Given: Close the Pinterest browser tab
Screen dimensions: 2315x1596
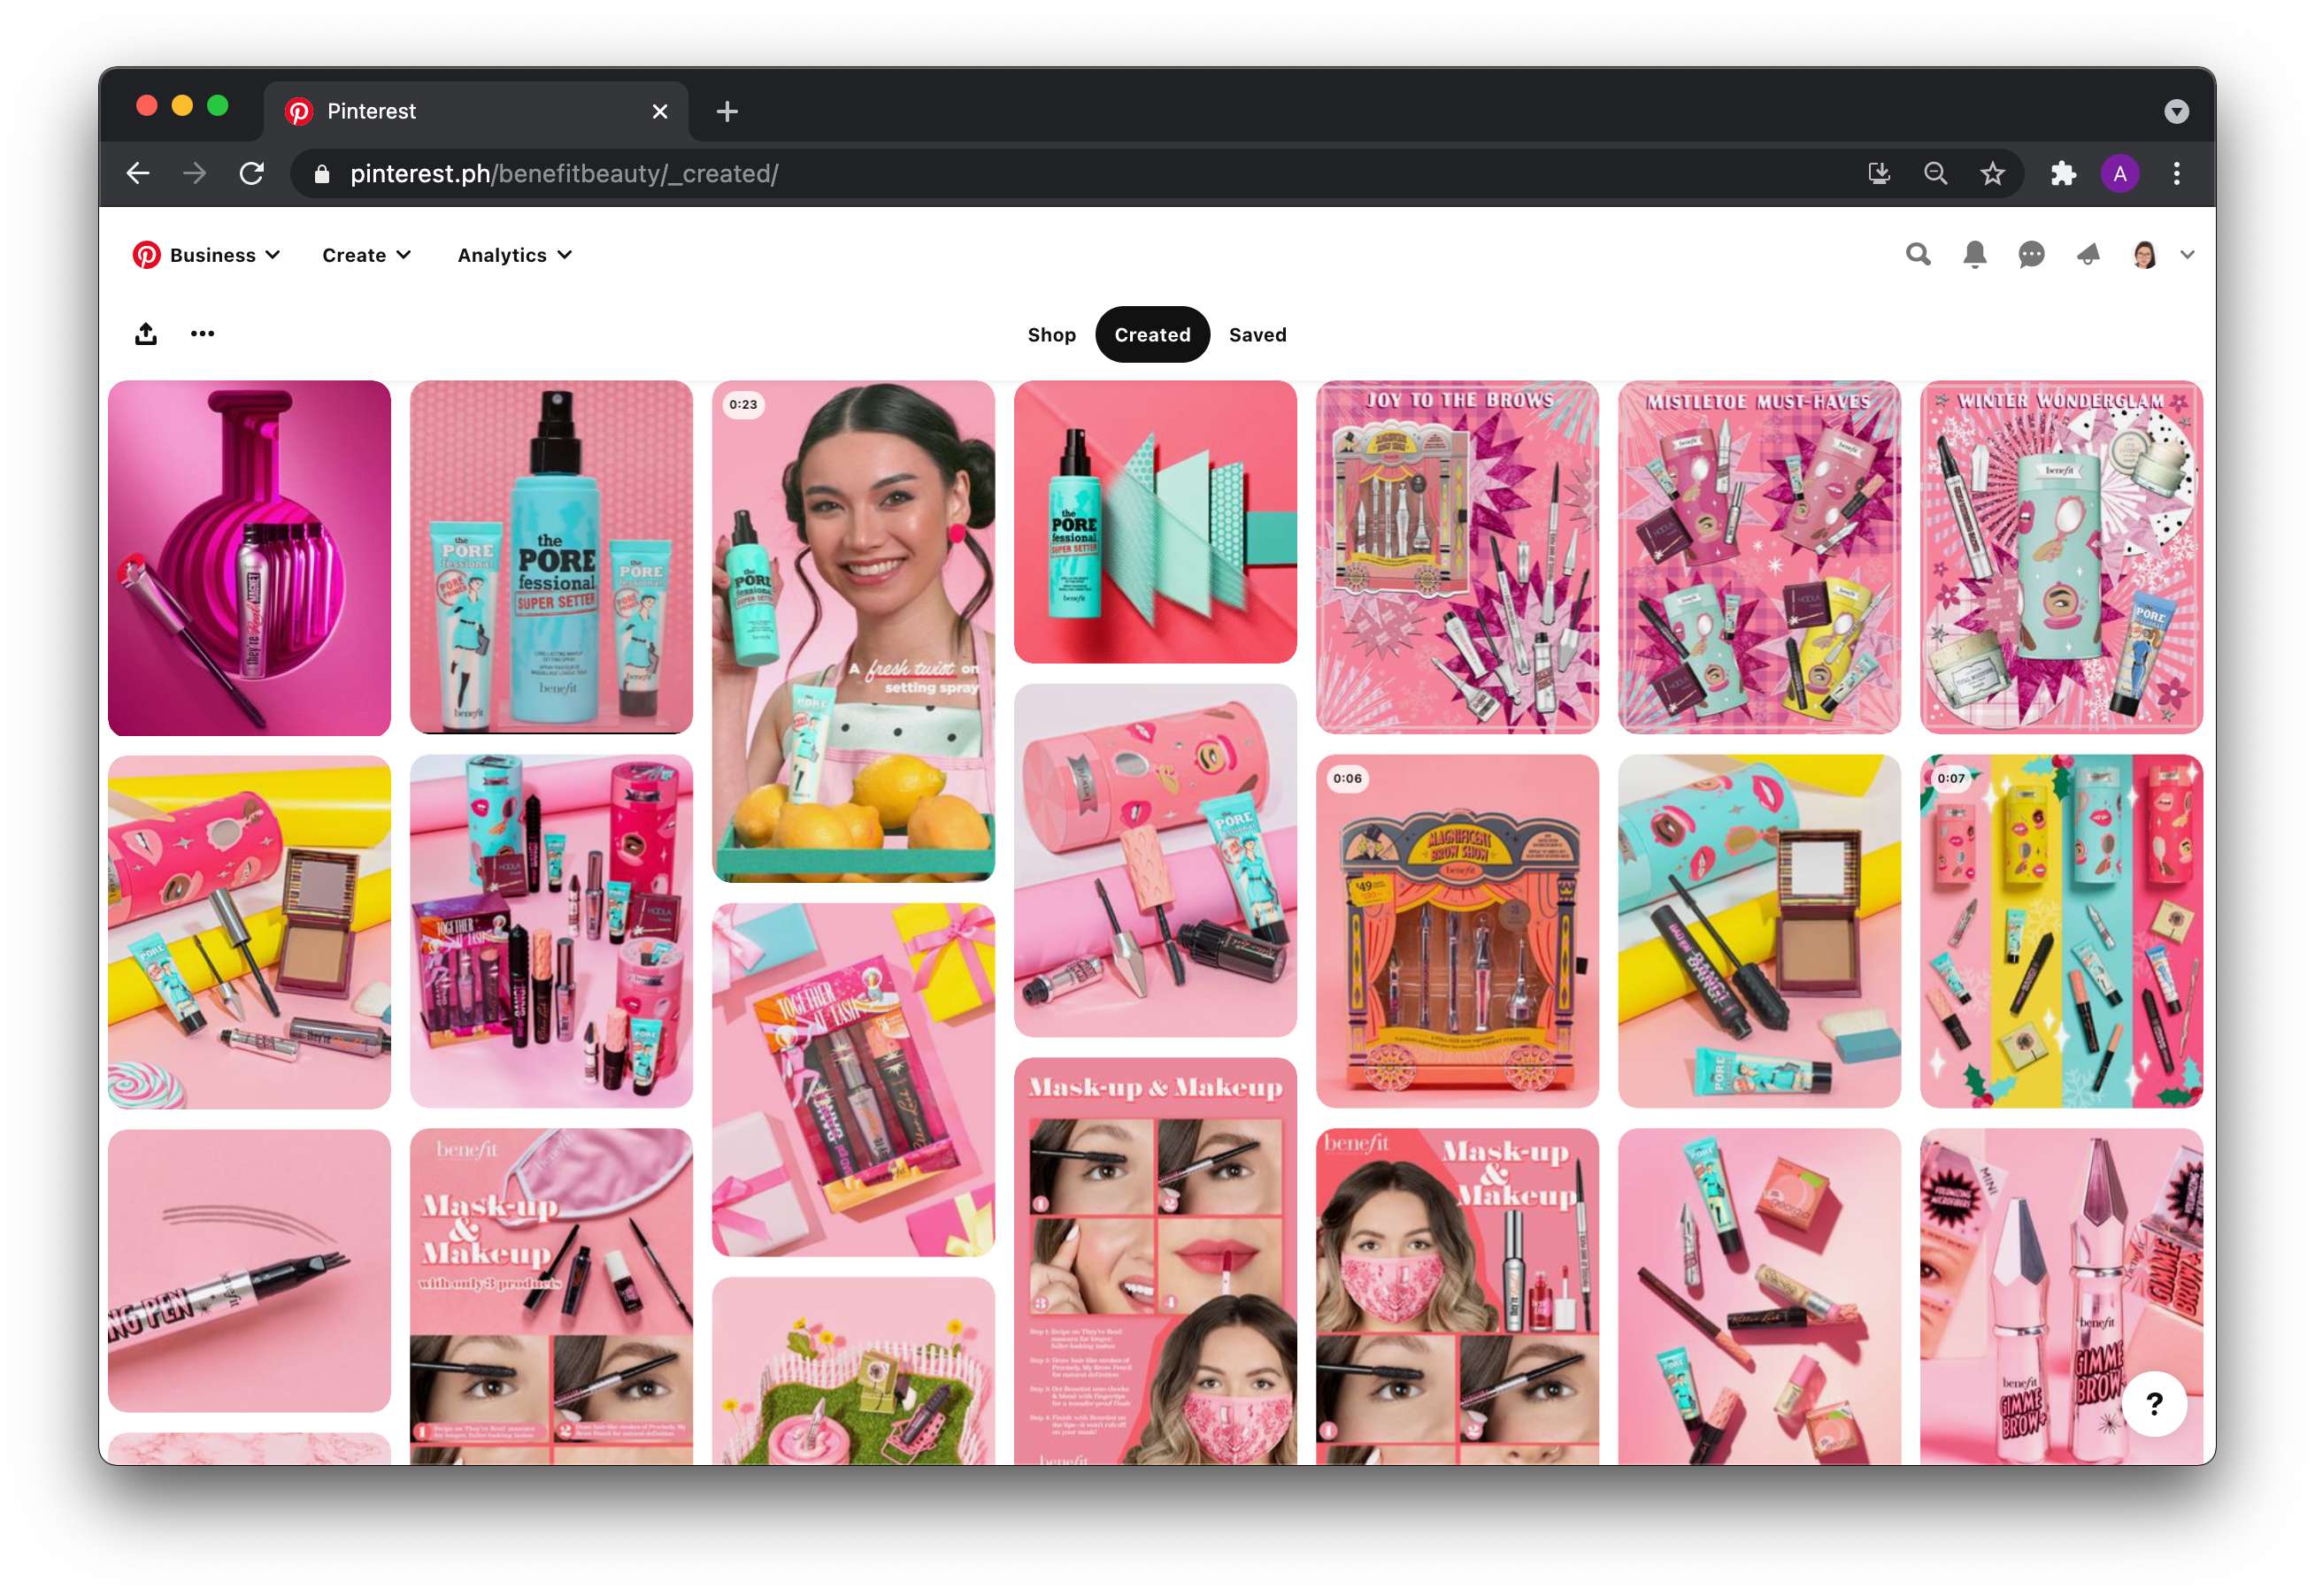Looking at the screenshot, I should (659, 111).
